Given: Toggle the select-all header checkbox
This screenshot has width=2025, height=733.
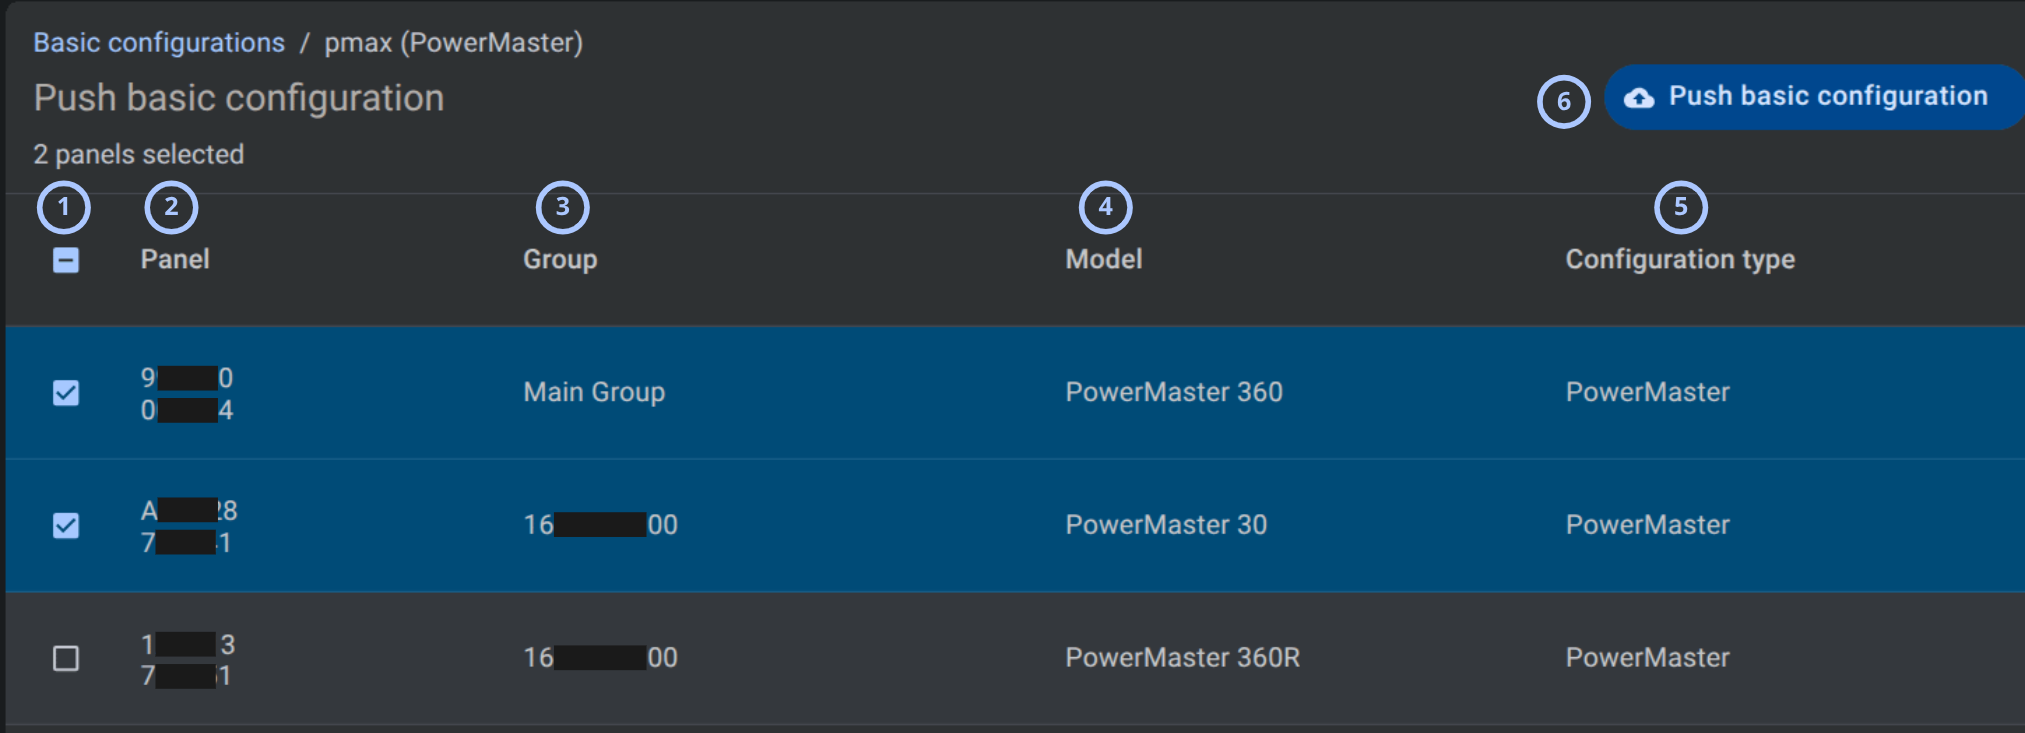Looking at the screenshot, I should coord(66,260).
